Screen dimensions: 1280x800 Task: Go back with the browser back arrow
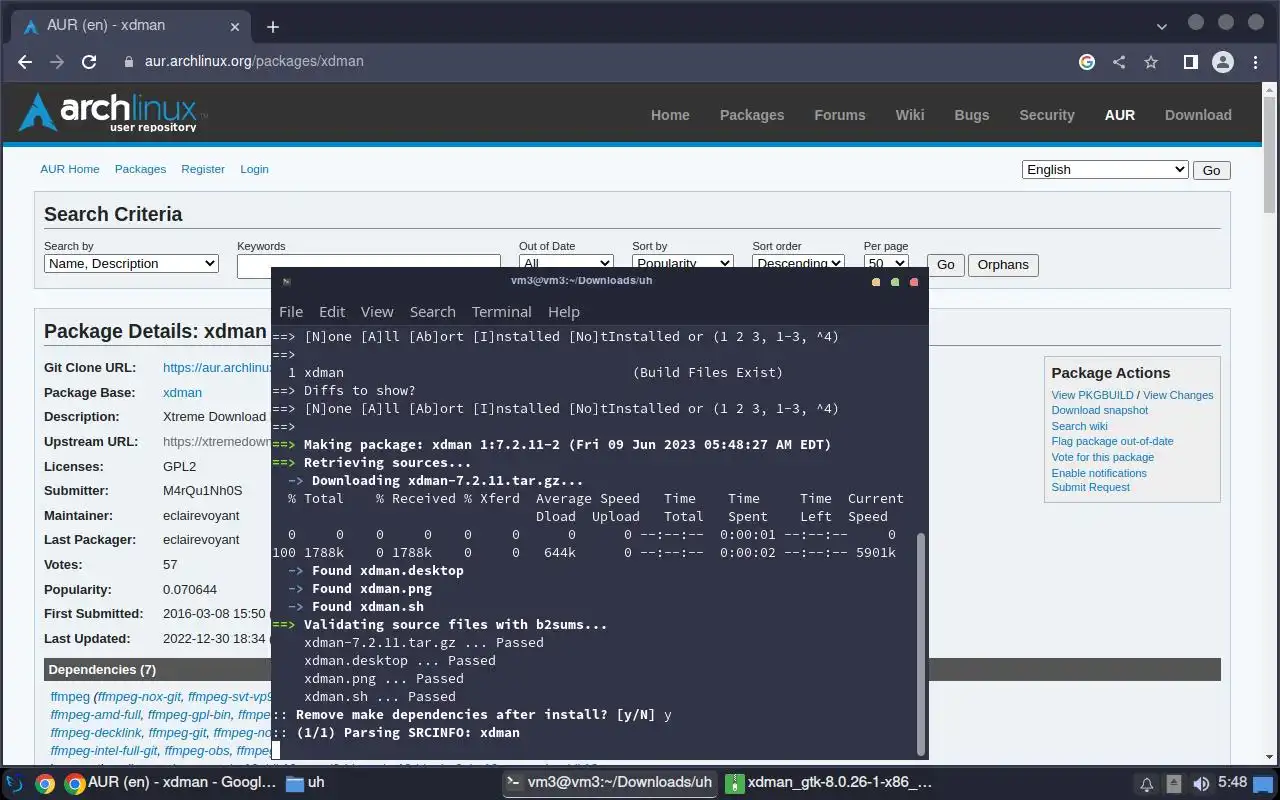click(25, 62)
